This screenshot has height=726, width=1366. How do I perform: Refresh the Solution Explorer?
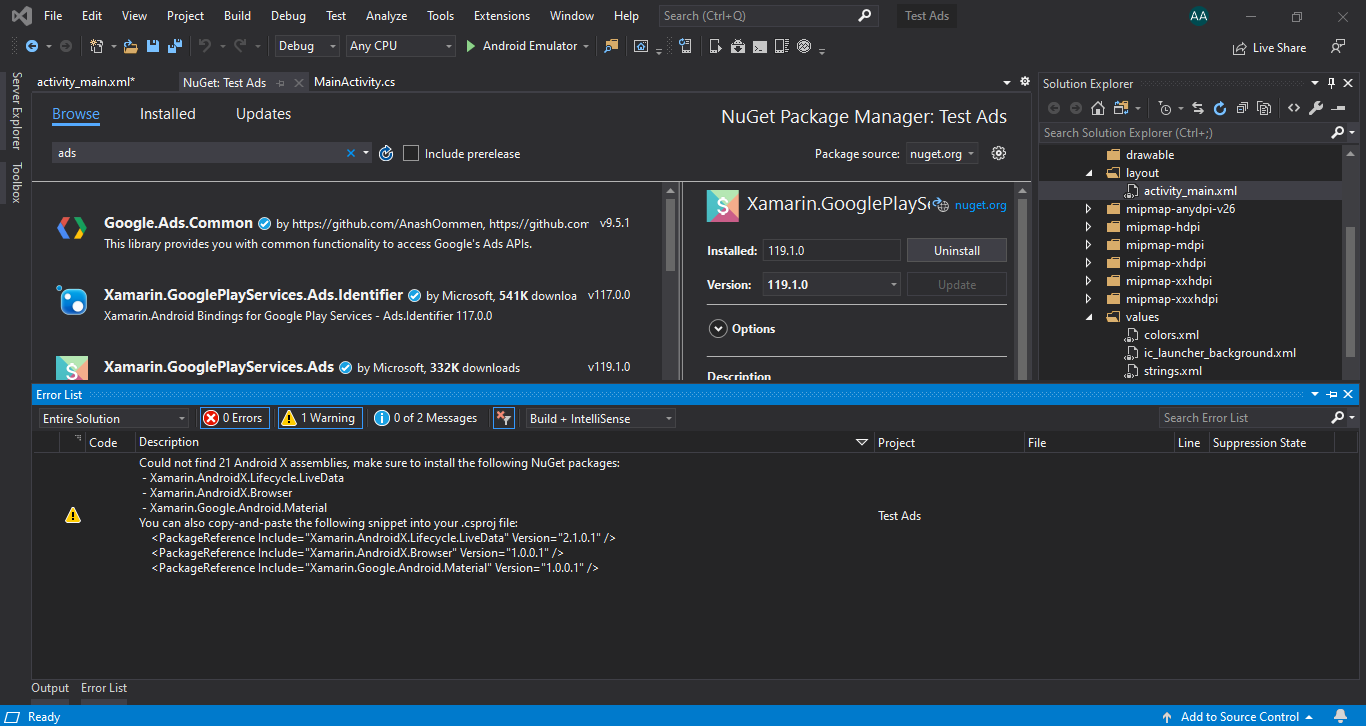click(1220, 108)
